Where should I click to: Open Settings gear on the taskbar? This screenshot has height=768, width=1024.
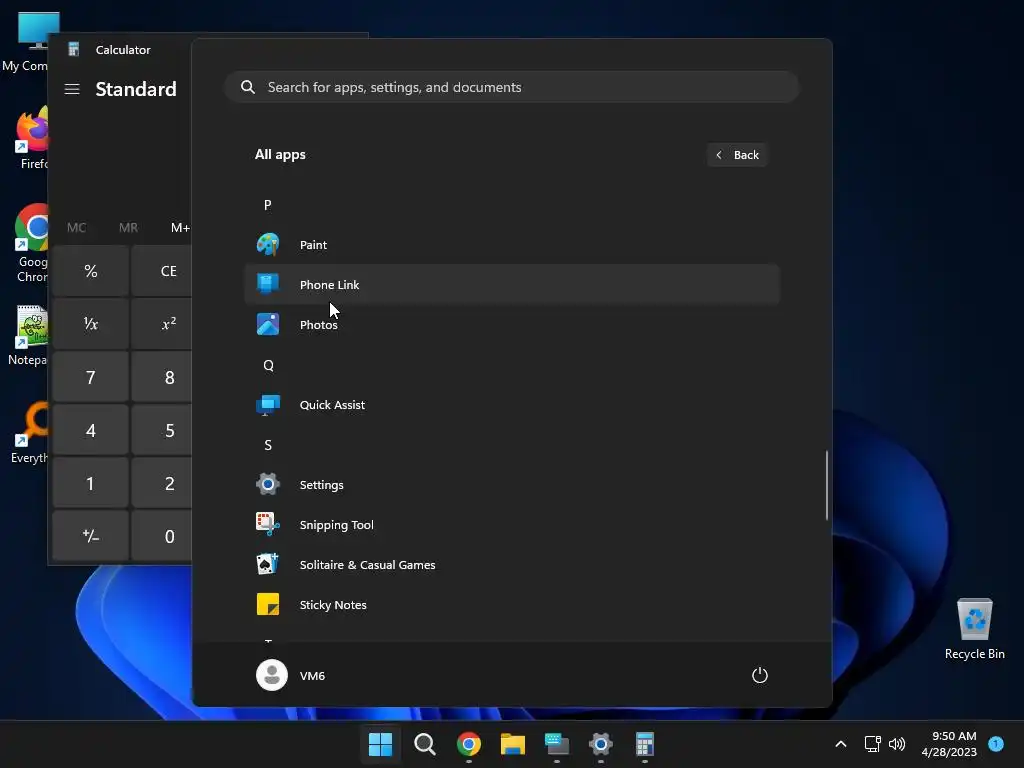coord(600,744)
